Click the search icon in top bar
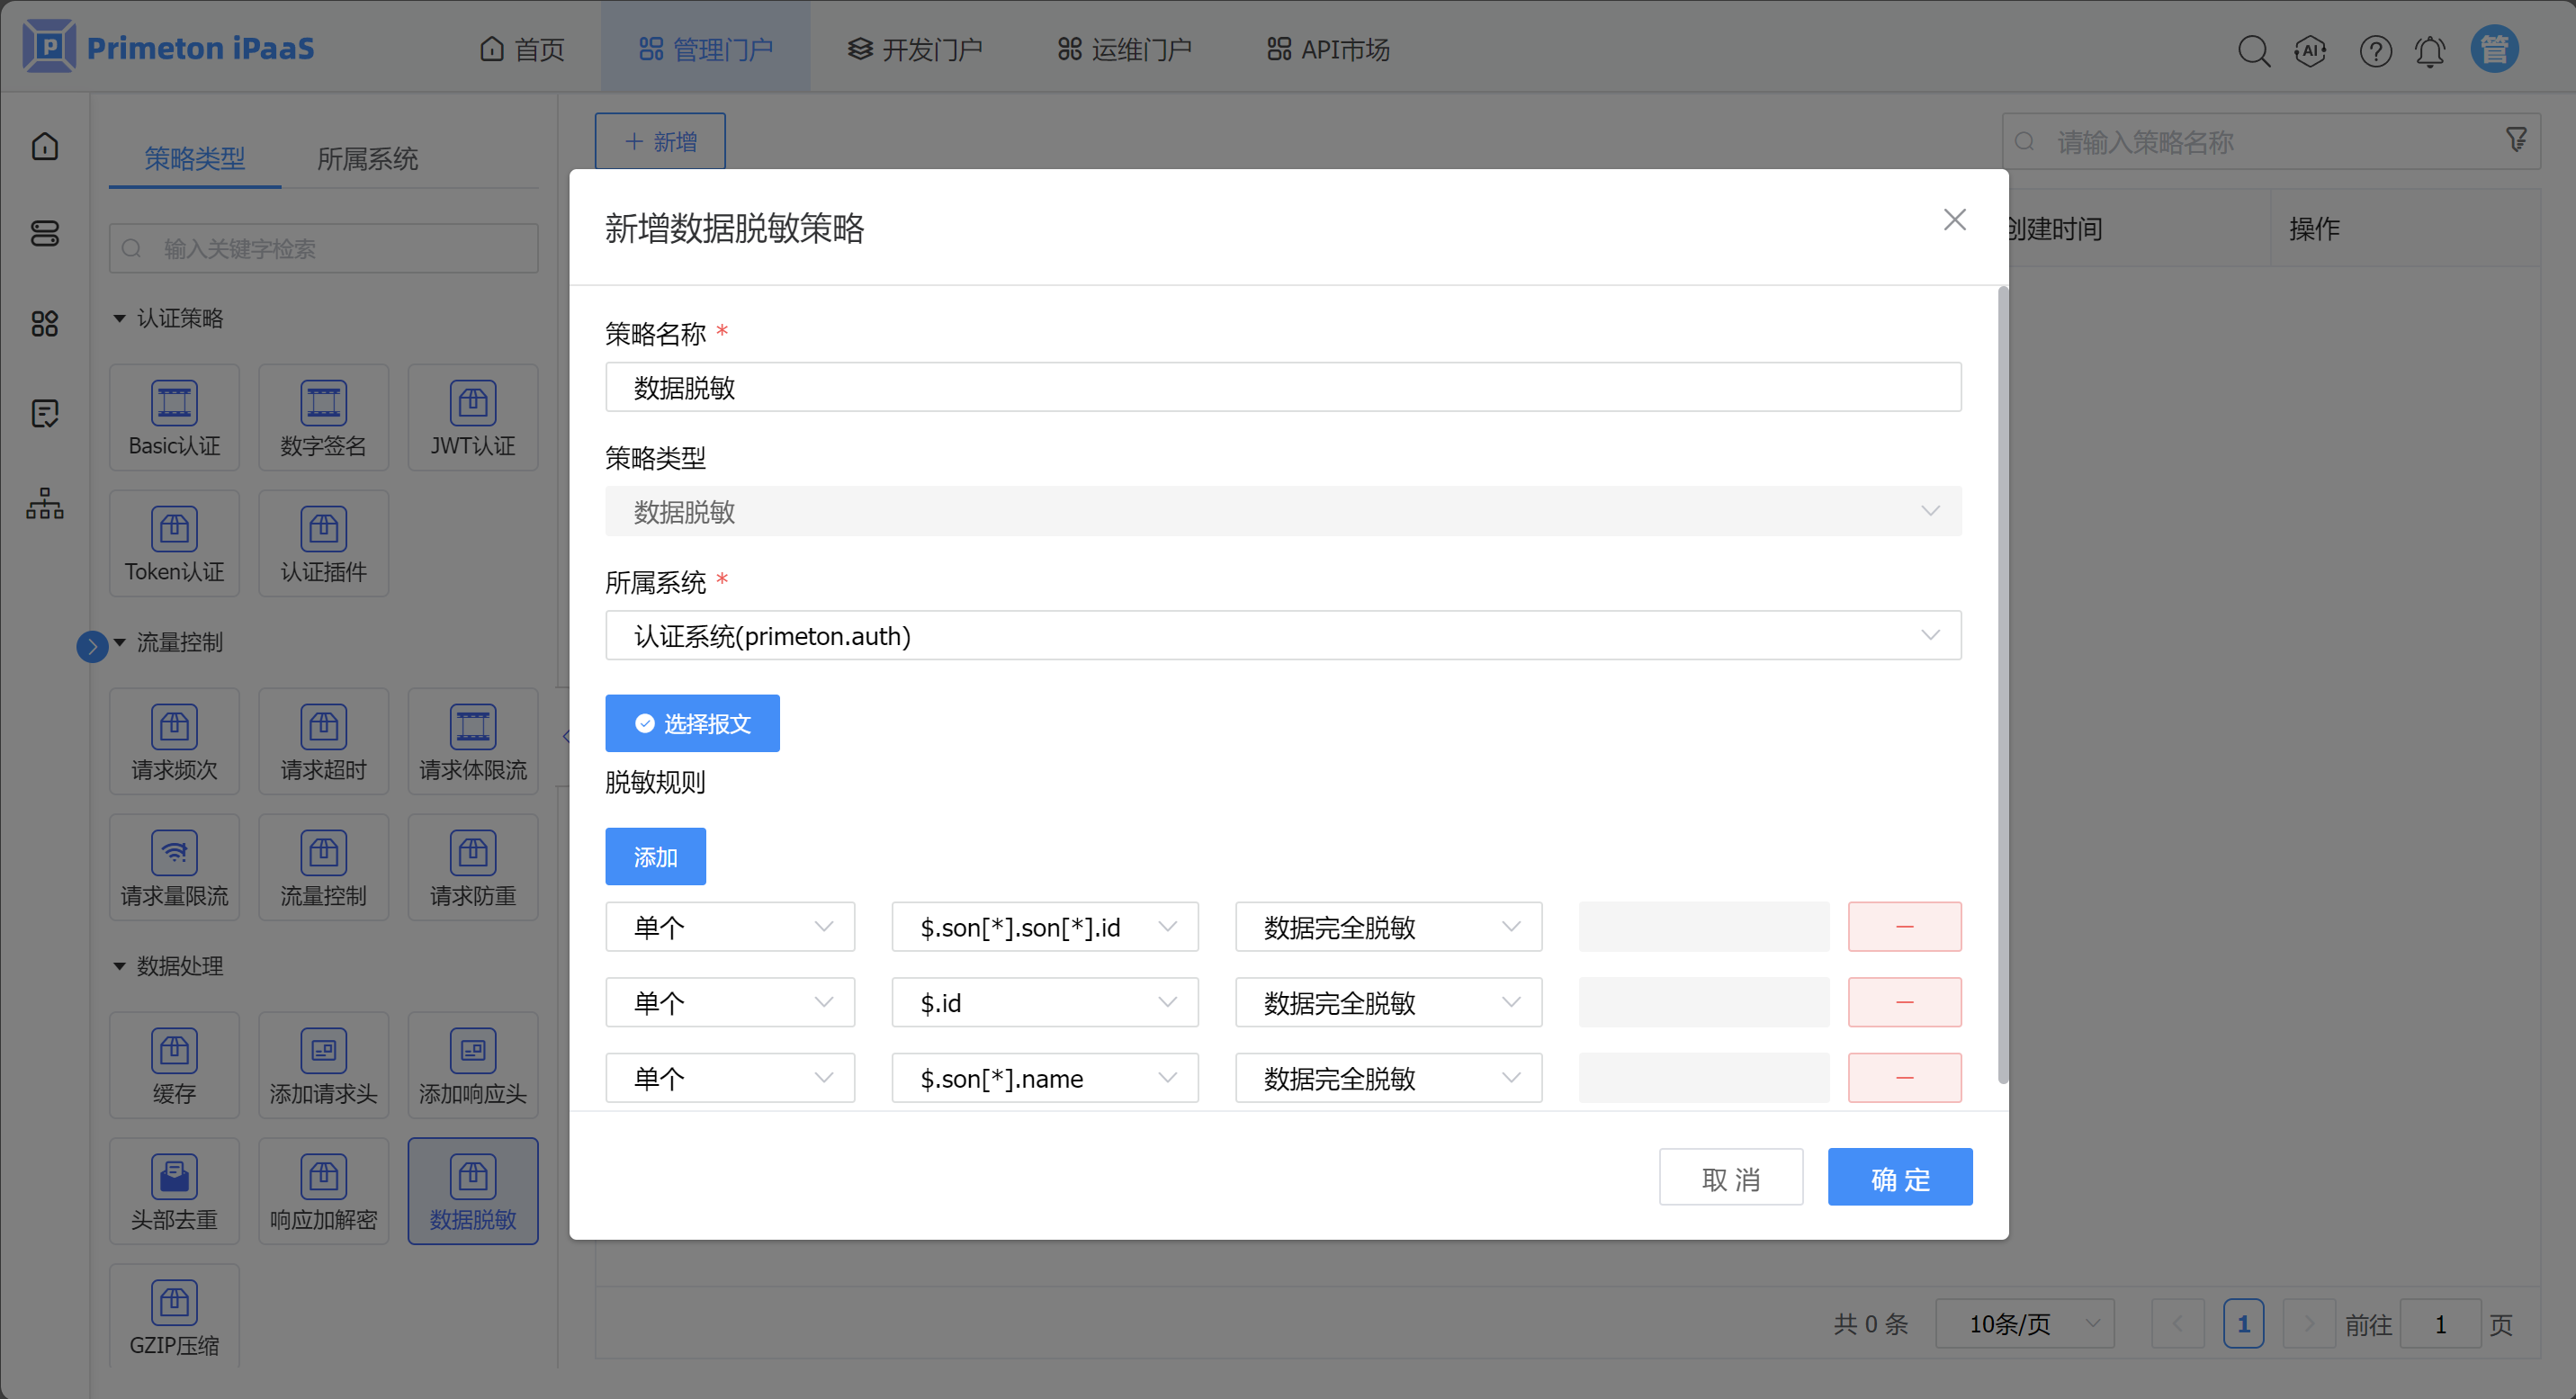This screenshot has width=2576, height=1399. point(2253,50)
